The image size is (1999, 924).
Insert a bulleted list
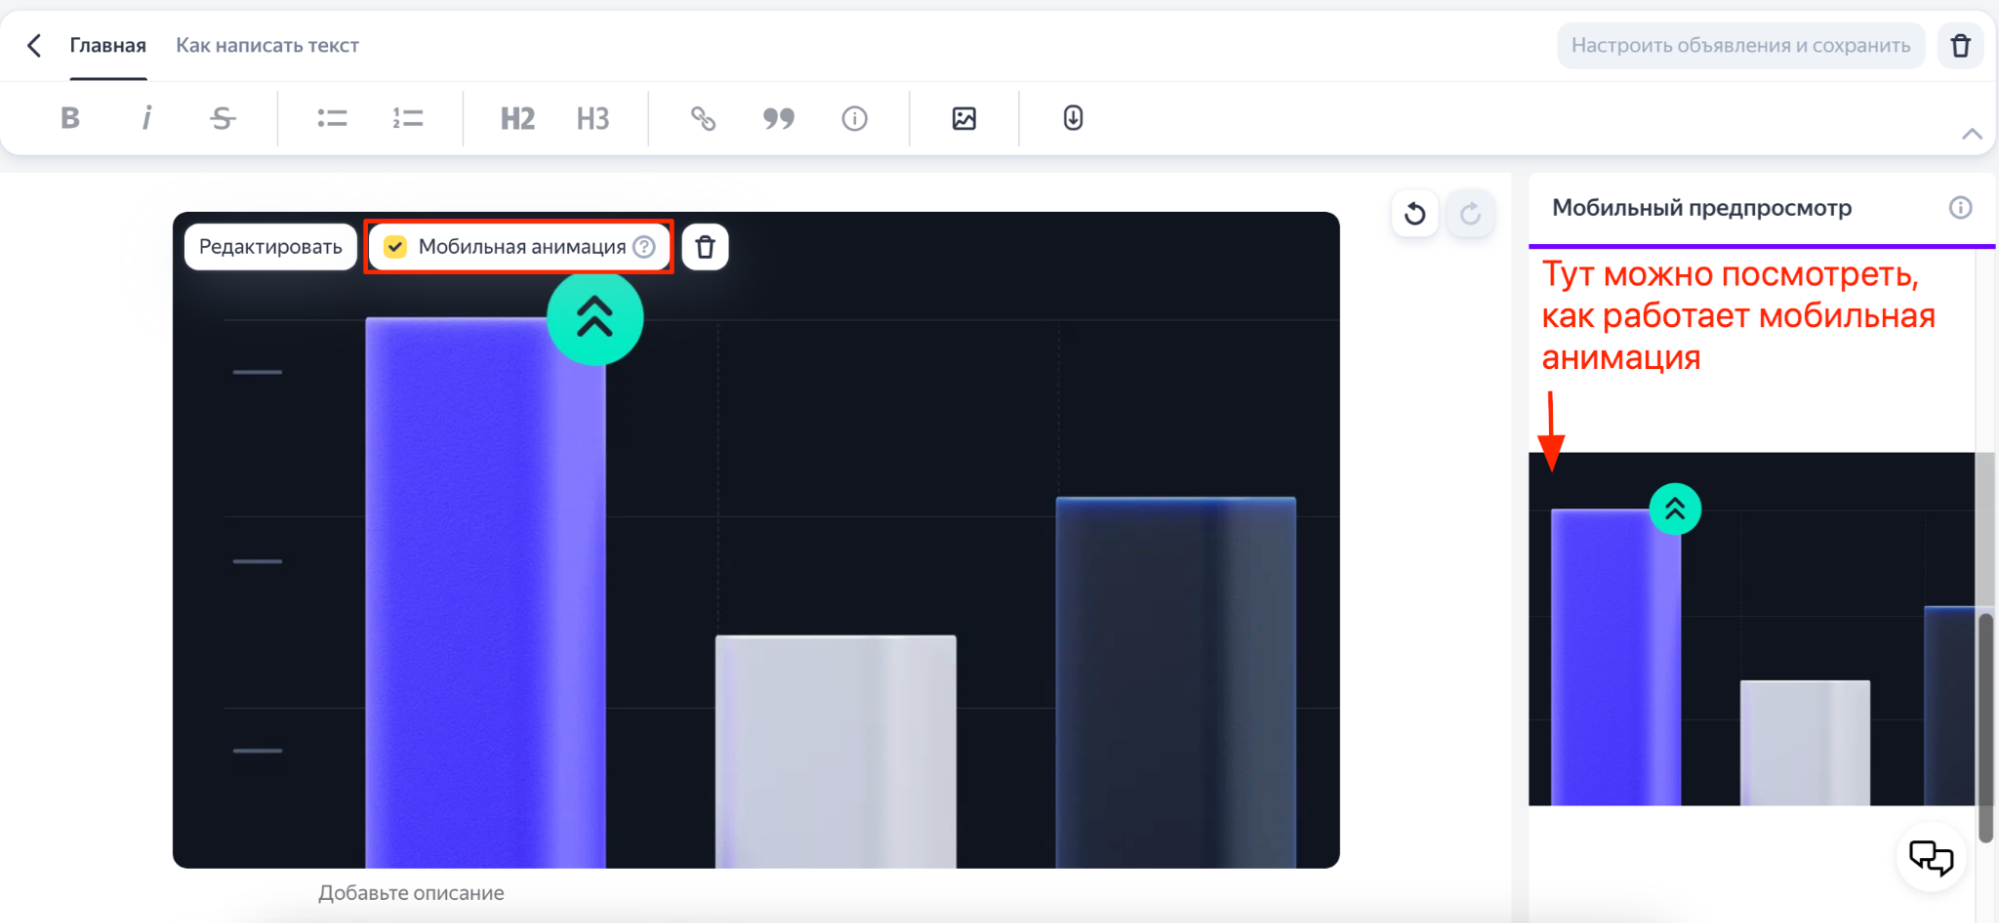click(x=332, y=118)
